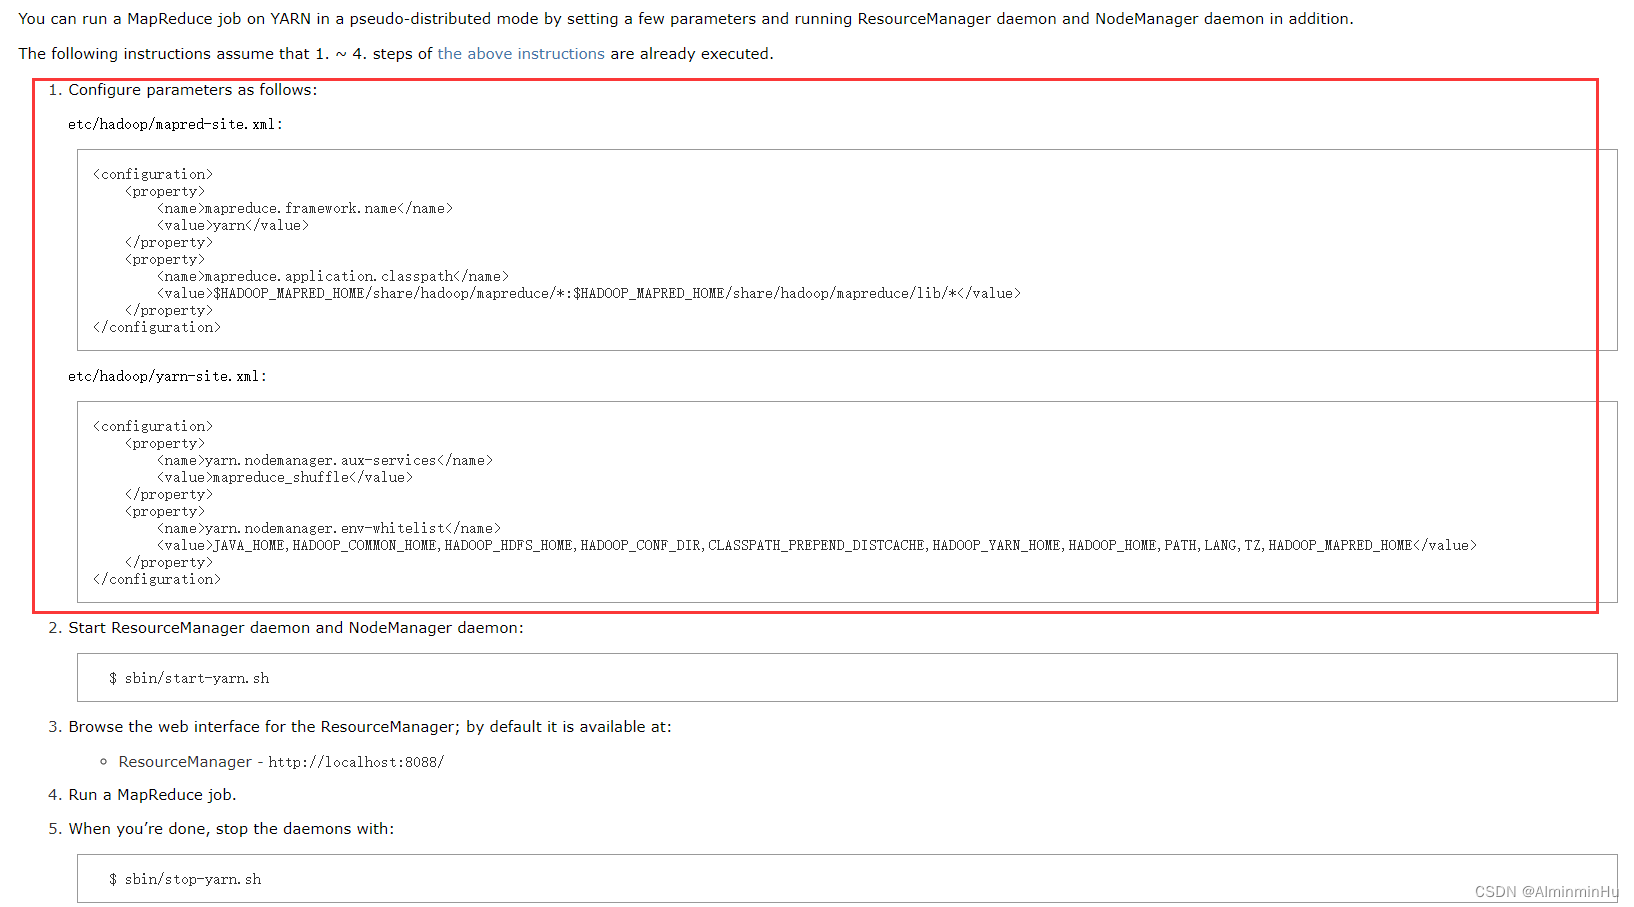Click the "$ sbin/stop-yarn.sh" command line

pyautogui.click(x=185, y=879)
